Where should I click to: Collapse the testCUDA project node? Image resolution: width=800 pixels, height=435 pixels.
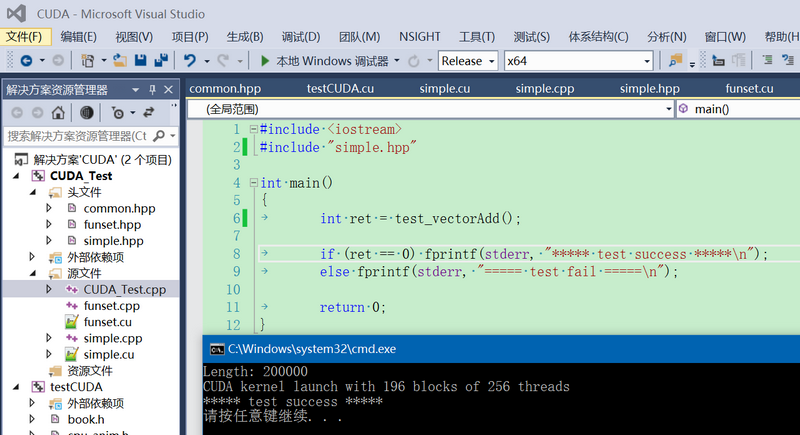16,387
